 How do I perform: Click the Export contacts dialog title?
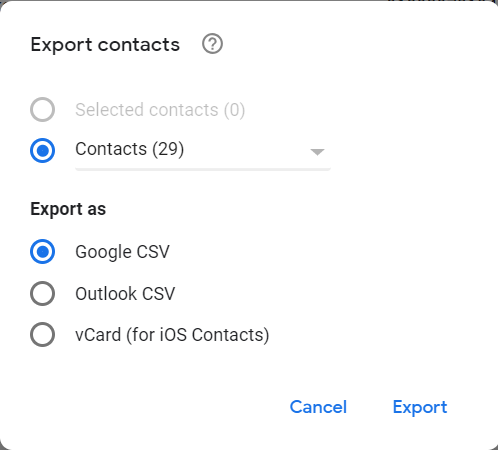click(105, 45)
